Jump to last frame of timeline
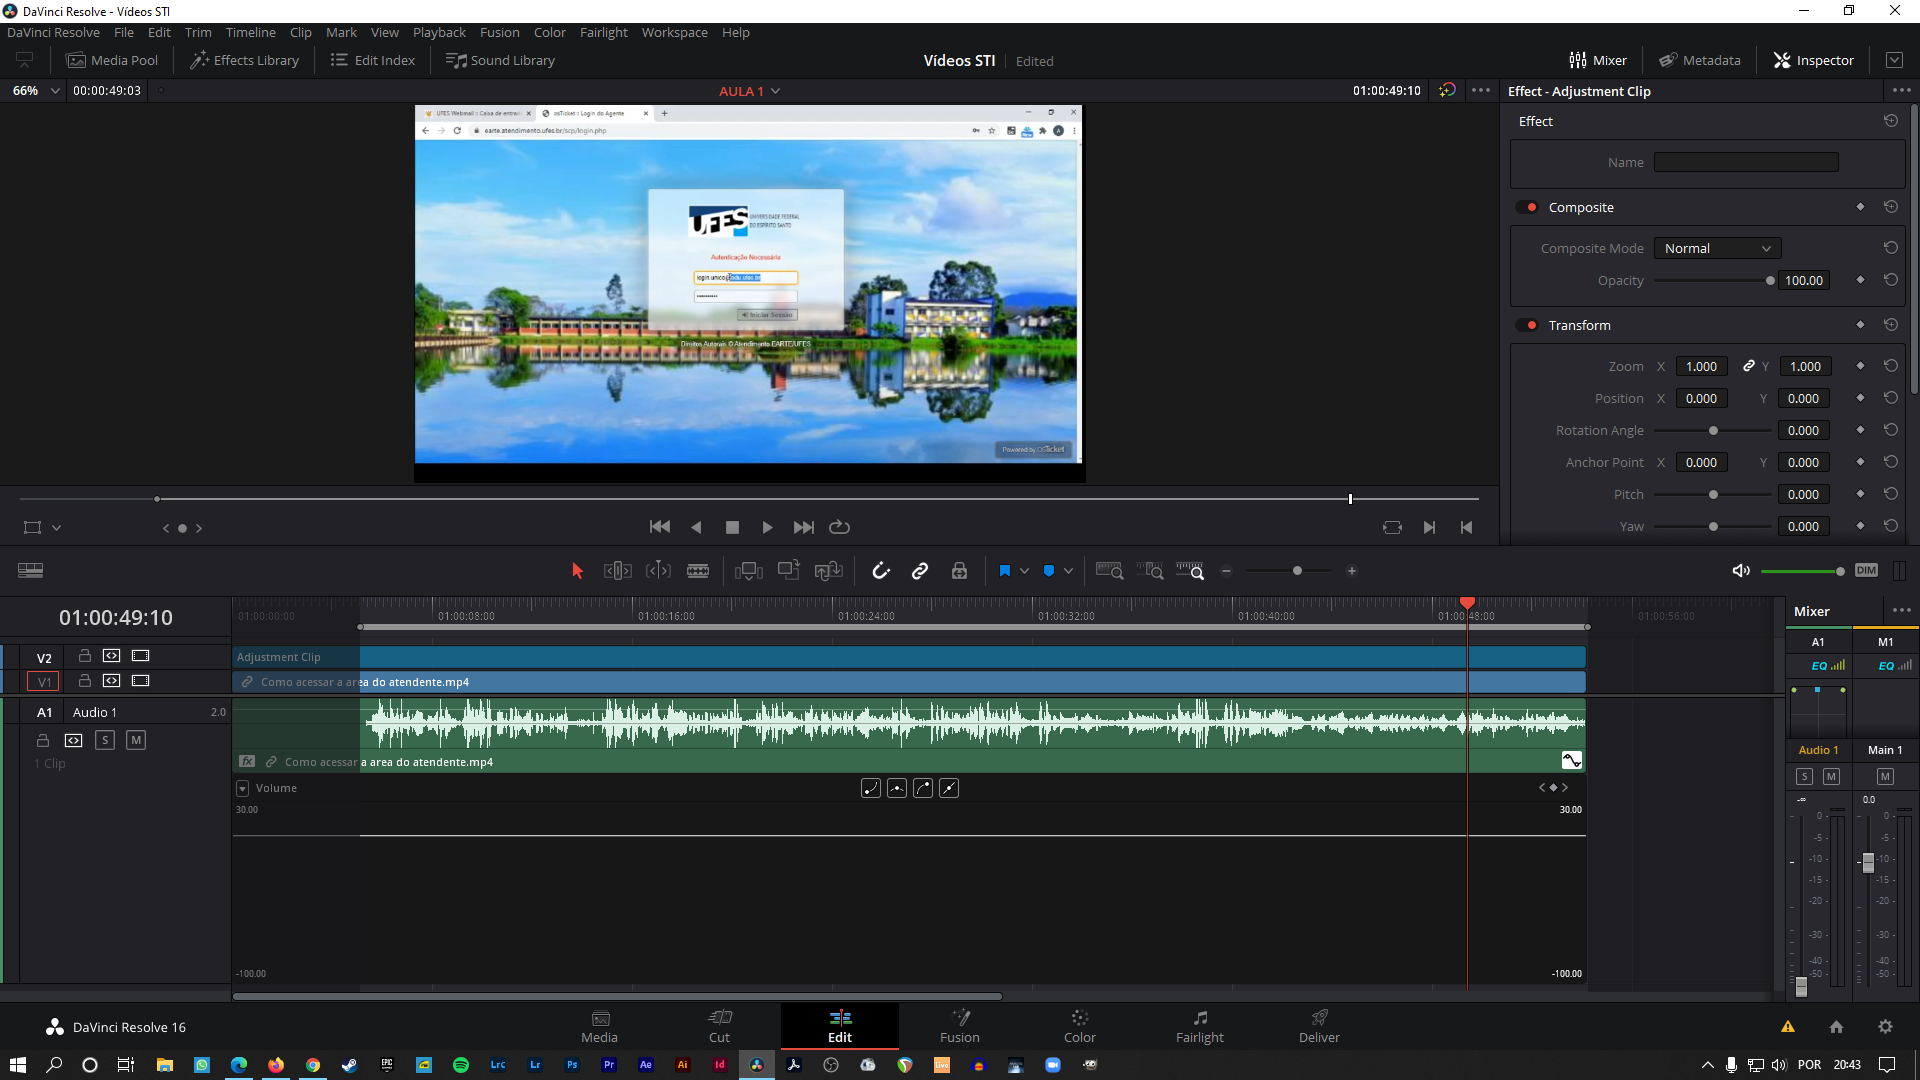The height and width of the screenshot is (1080, 1920). pyautogui.click(x=803, y=527)
